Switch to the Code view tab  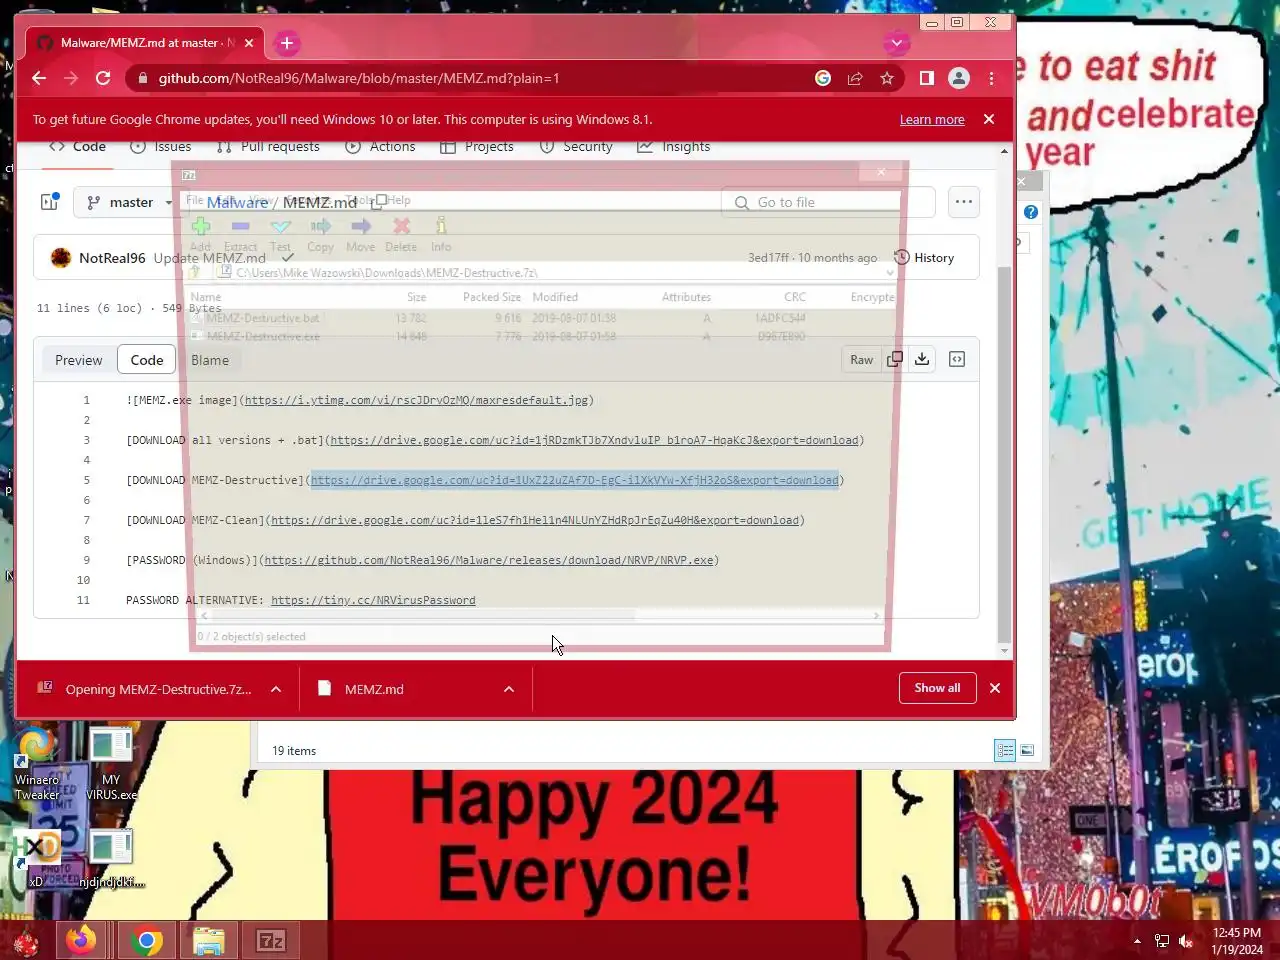[146, 360]
